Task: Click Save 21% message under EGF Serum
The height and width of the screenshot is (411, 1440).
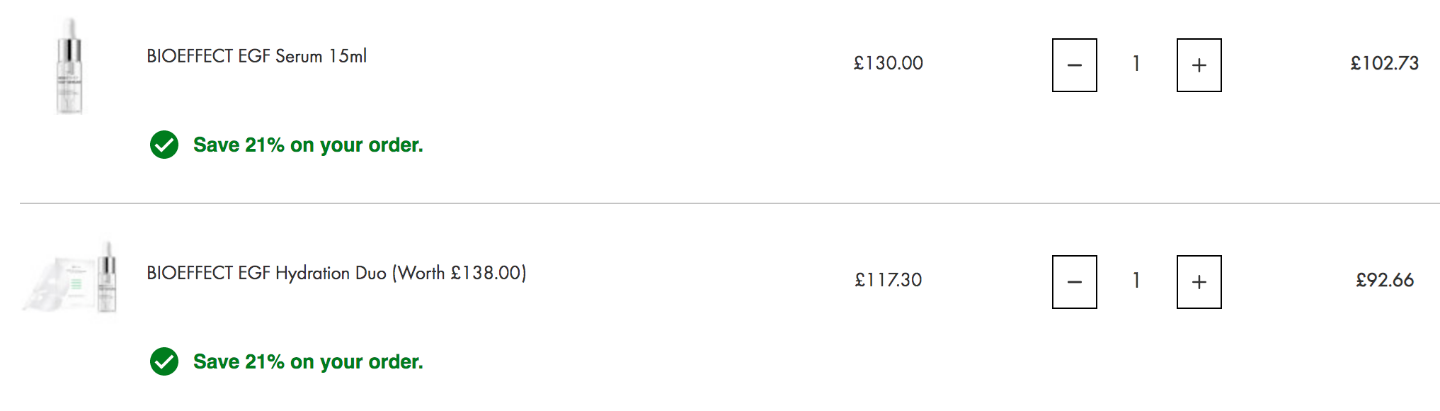Action: coord(308,145)
